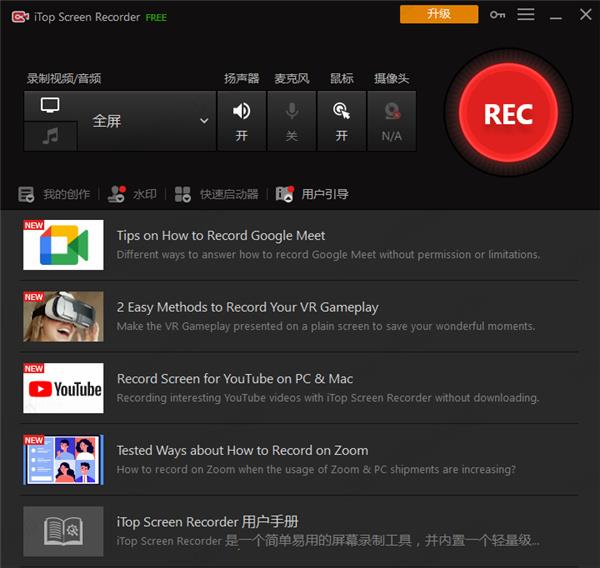The width and height of the screenshot is (600, 568).
Task: Click the 我的创作 list icon
Action: pos(26,194)
